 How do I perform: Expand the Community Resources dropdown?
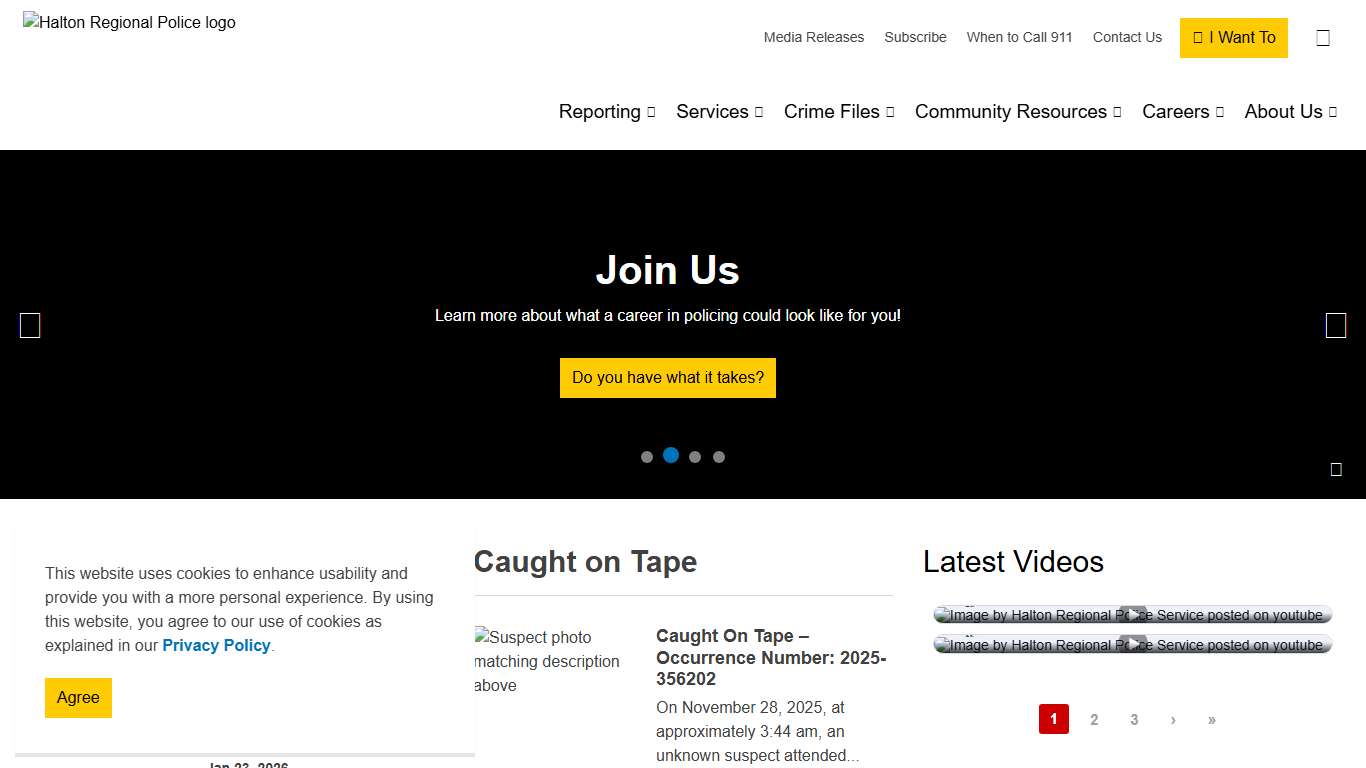pyautogui.click(x=1017, y=112)
